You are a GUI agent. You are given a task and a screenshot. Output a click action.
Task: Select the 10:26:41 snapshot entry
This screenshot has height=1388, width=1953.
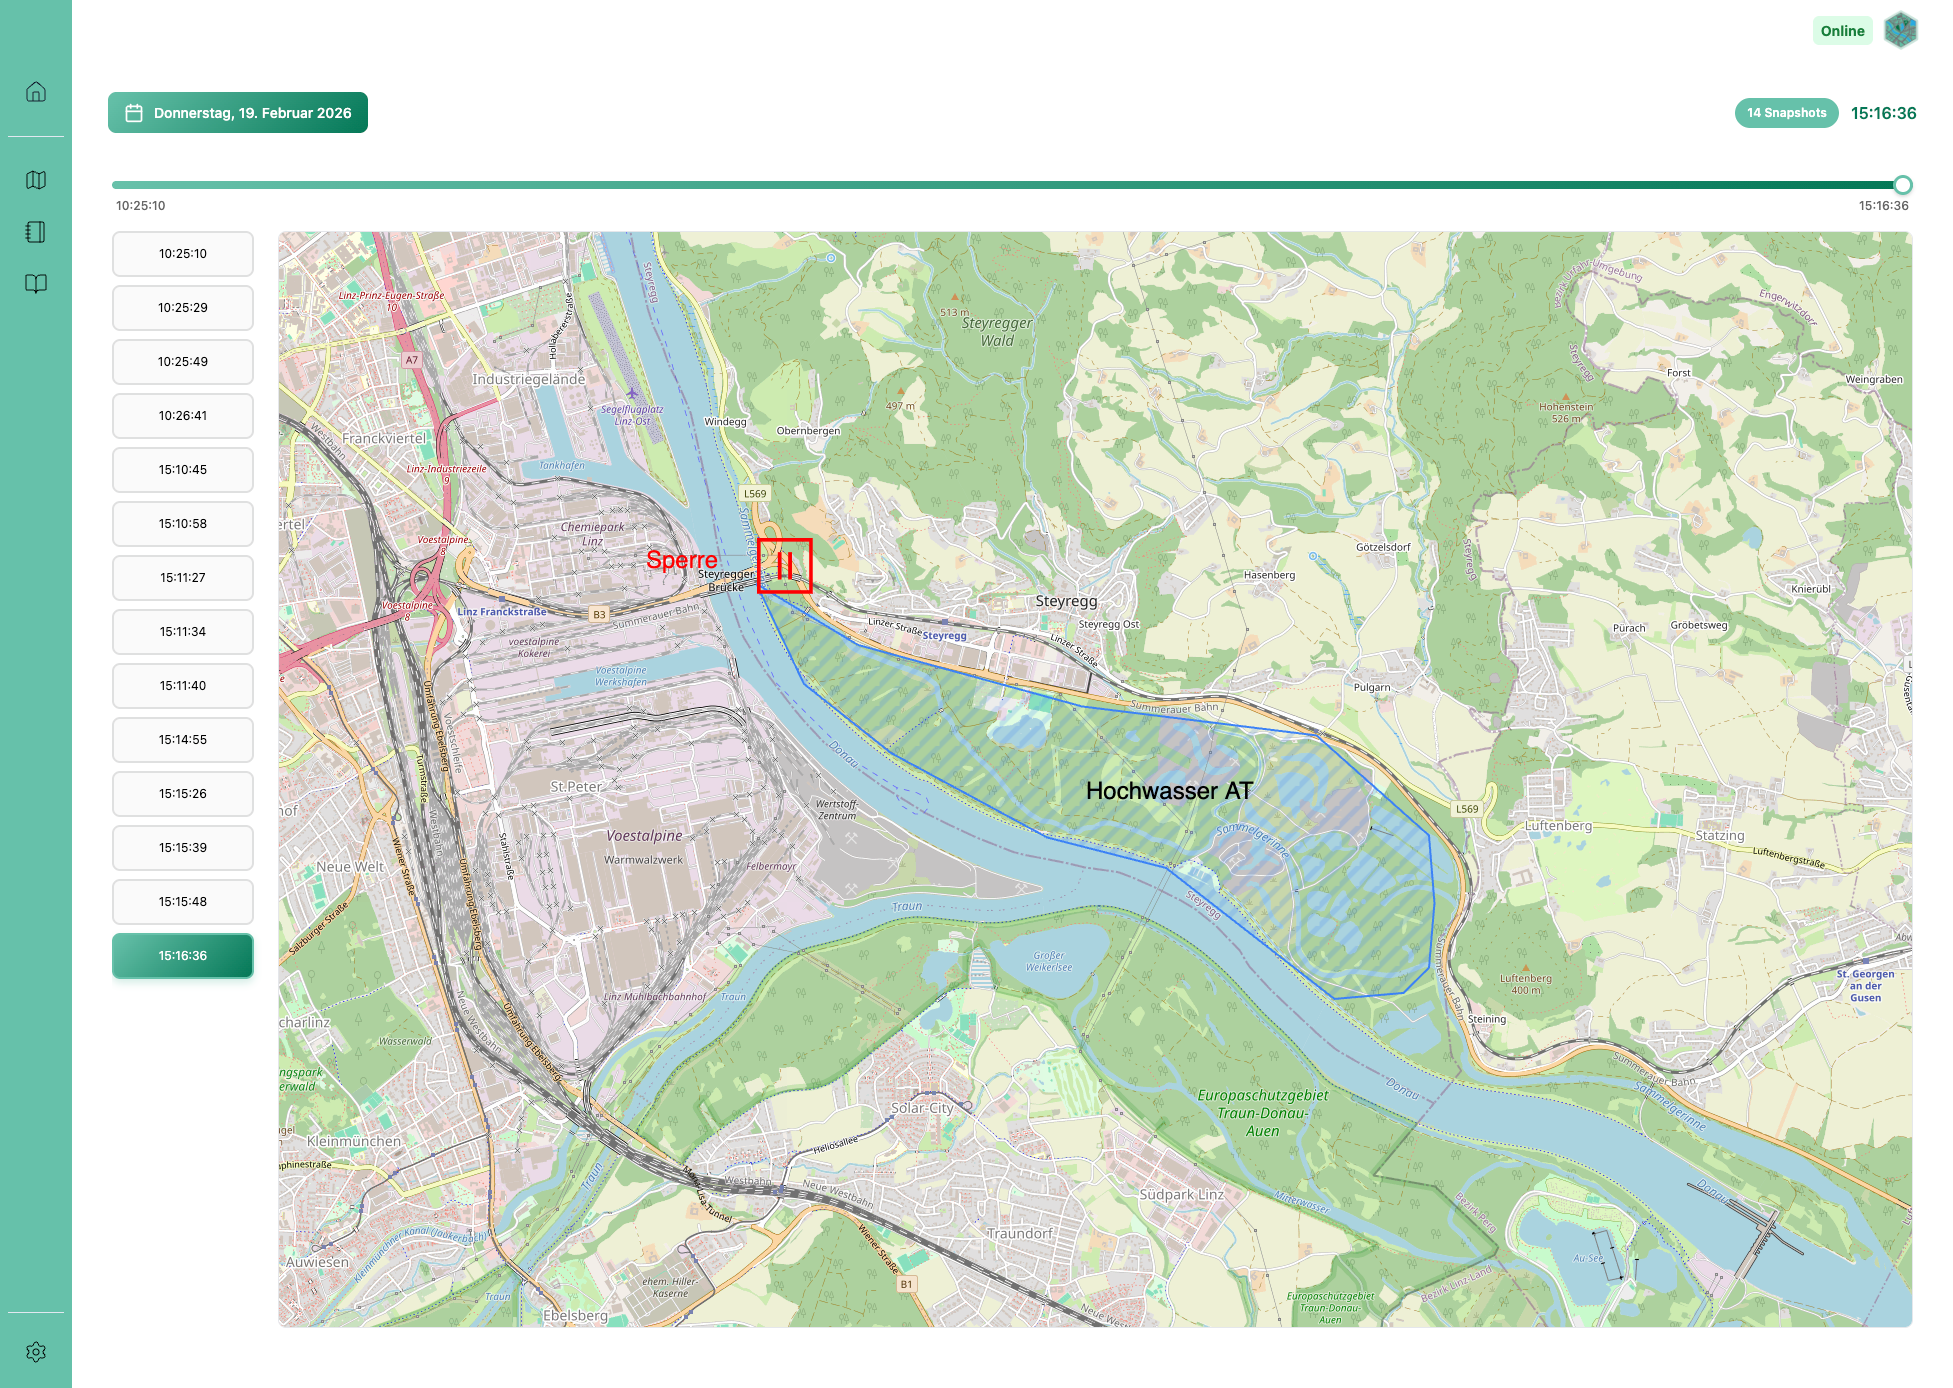(x=183, y=416)
